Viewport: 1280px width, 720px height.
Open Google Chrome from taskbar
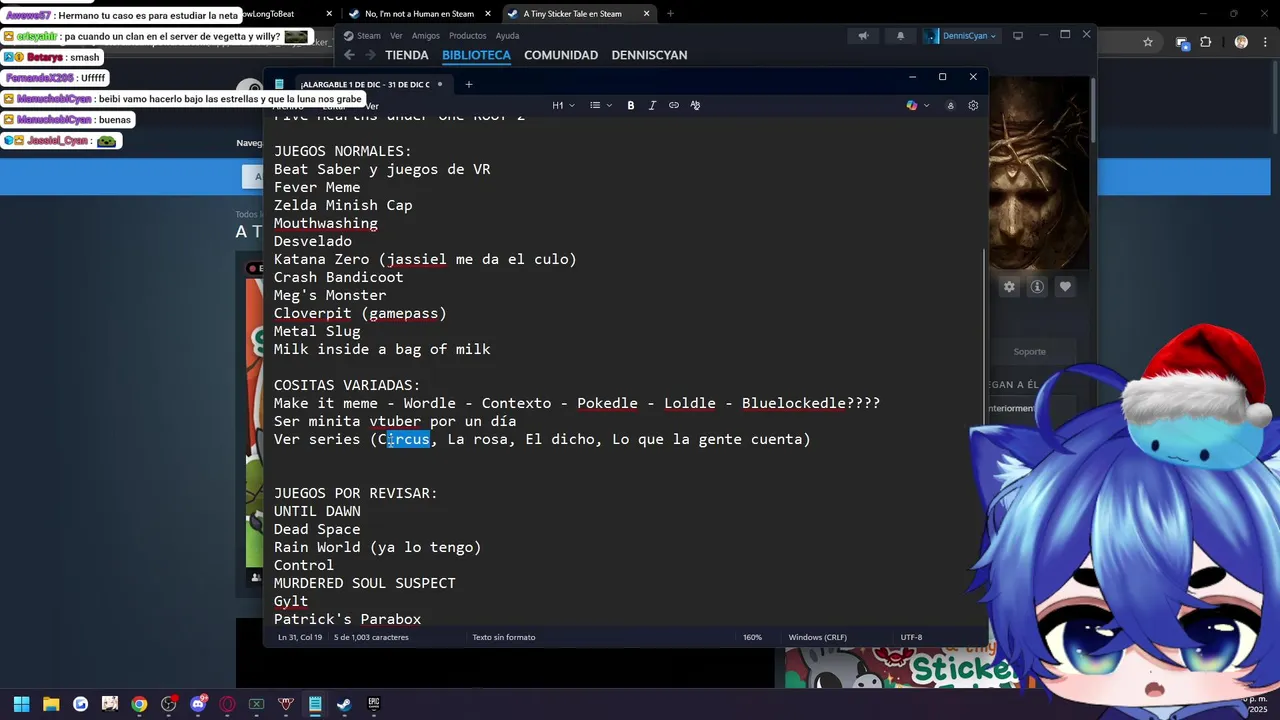click(139, 704)
